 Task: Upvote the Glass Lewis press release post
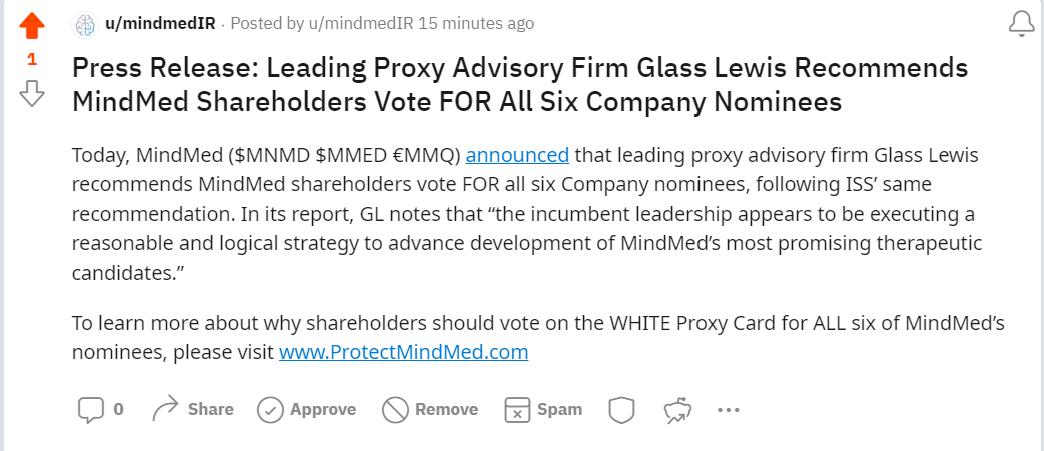pyautogui.click(x=32, y=26)
